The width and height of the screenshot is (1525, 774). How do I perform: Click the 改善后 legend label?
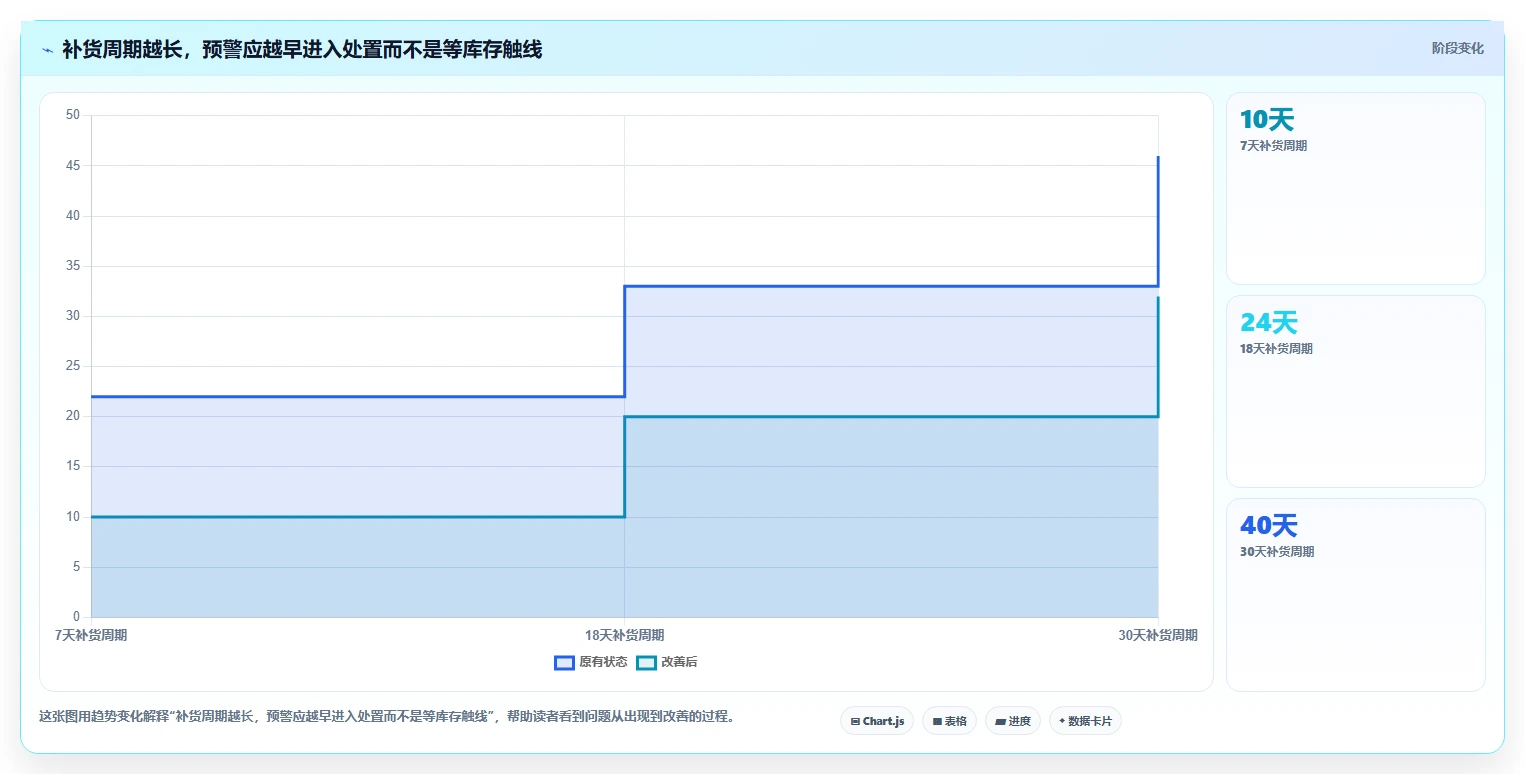(679, 662)
